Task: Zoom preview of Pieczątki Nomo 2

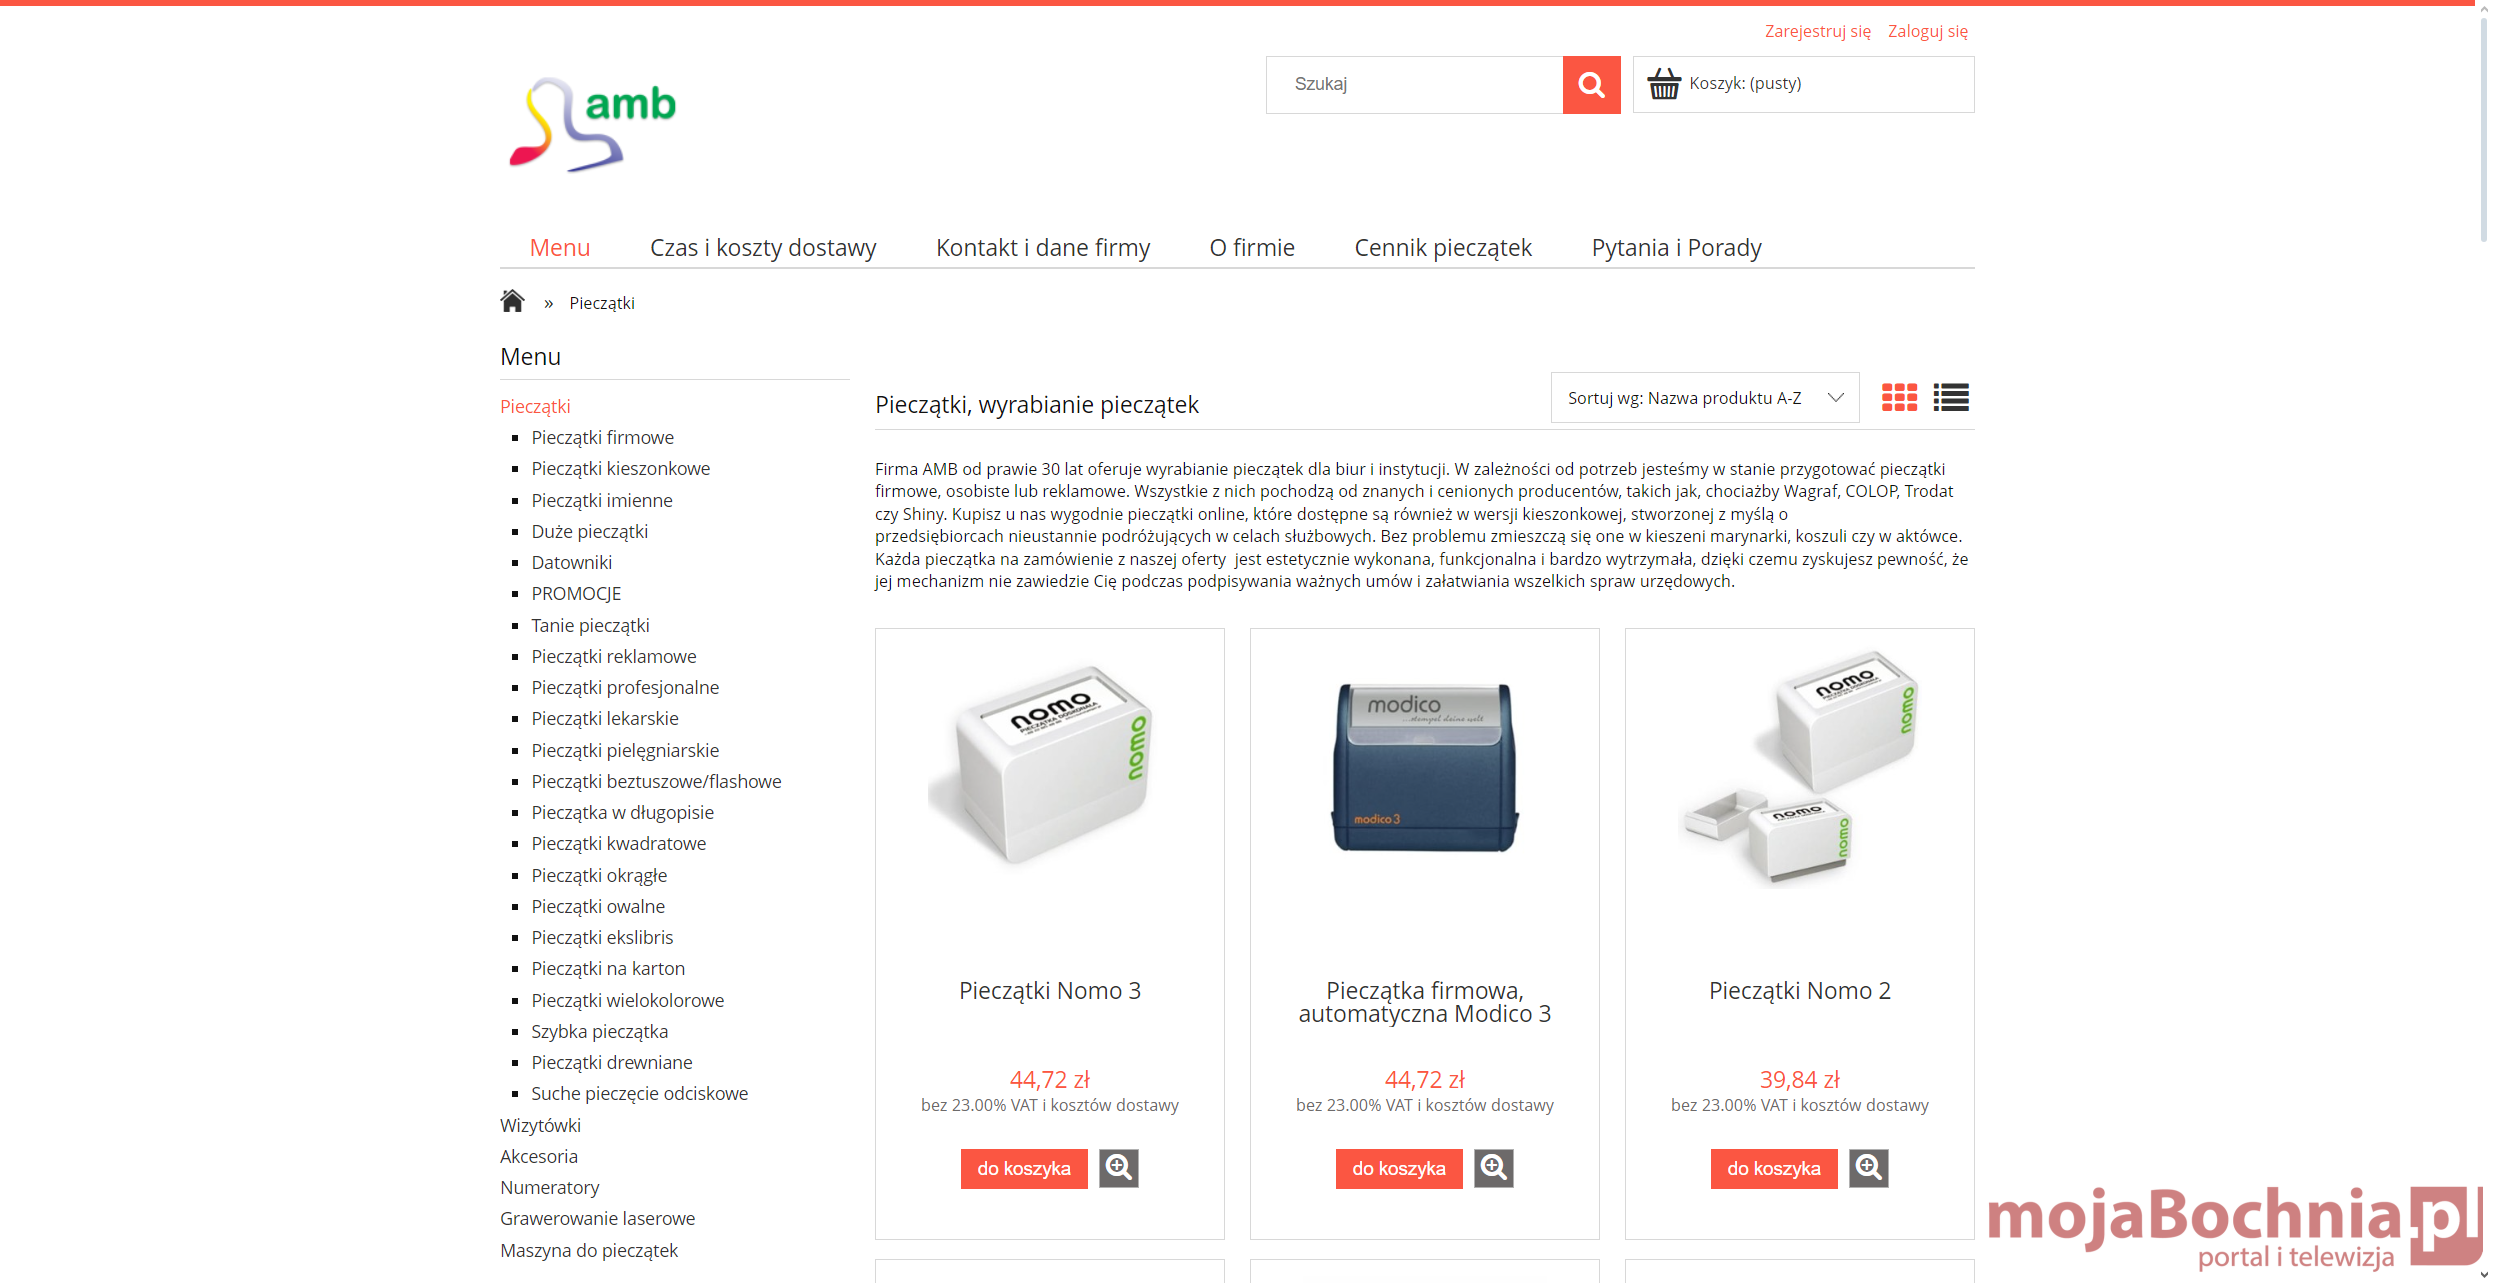Action: point(1868,1168)
